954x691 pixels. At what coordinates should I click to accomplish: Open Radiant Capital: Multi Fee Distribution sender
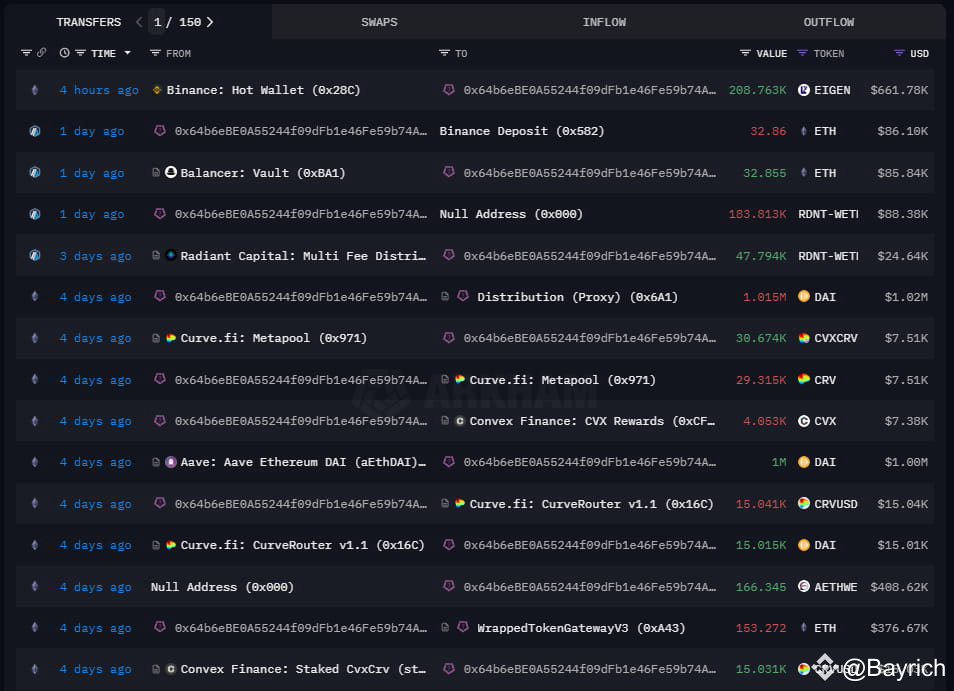(x=303, y=256)
